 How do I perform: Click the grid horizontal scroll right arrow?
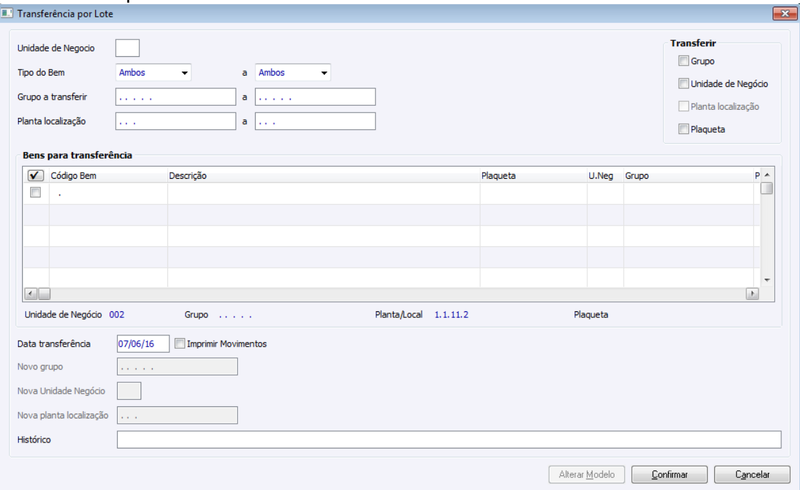(x=752, y=293)
